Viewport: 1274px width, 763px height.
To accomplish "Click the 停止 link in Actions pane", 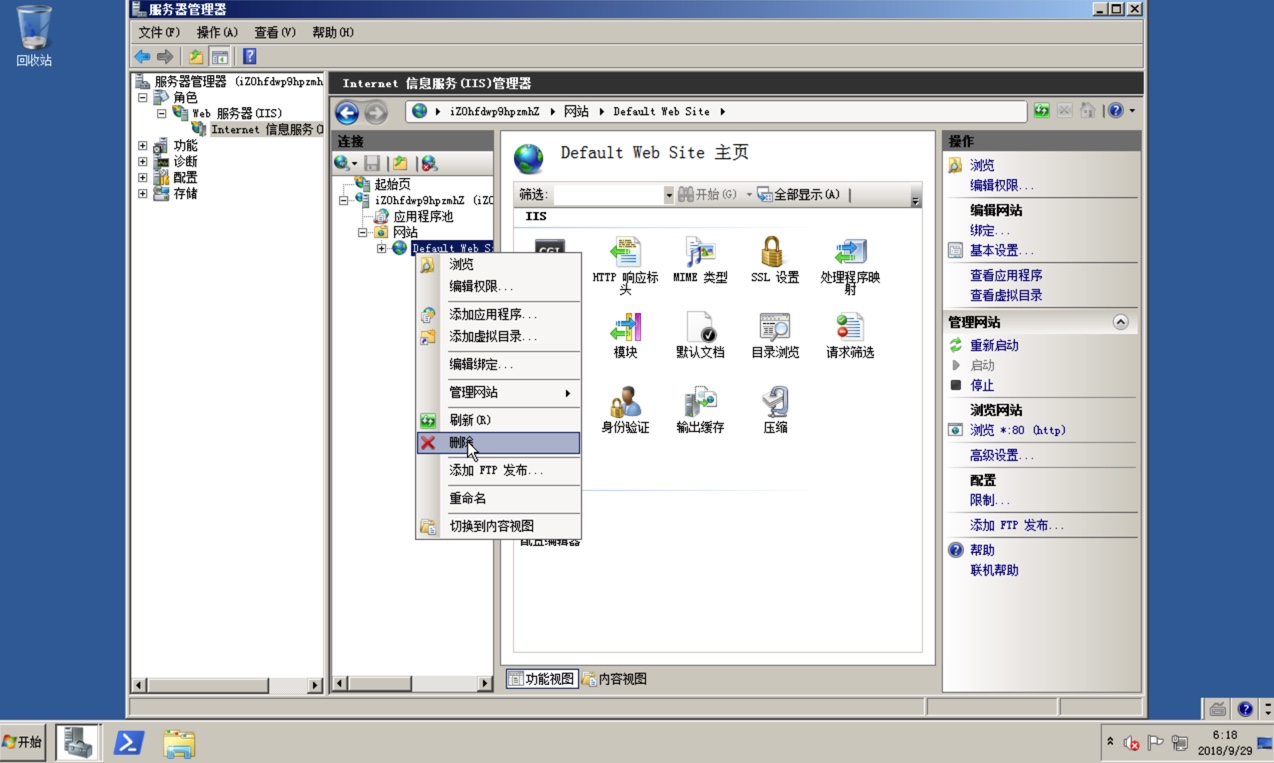I will (x=982, y=385).
